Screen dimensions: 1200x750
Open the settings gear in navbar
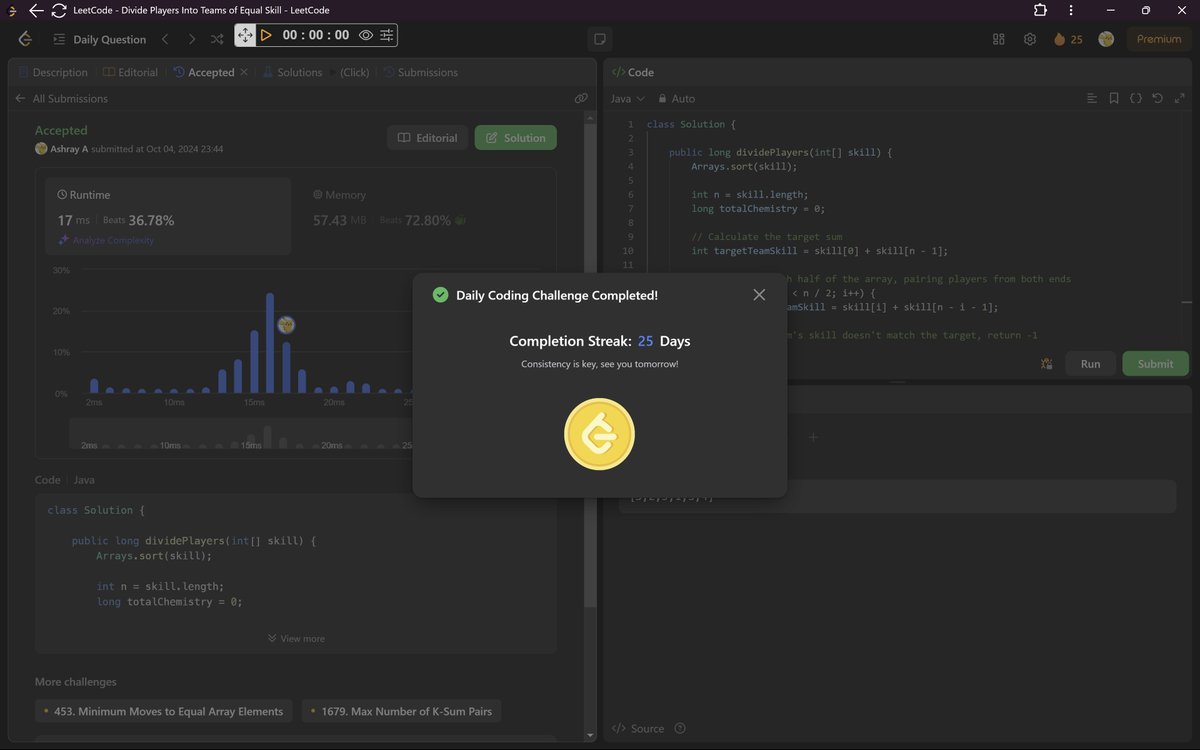(1030, 39)
